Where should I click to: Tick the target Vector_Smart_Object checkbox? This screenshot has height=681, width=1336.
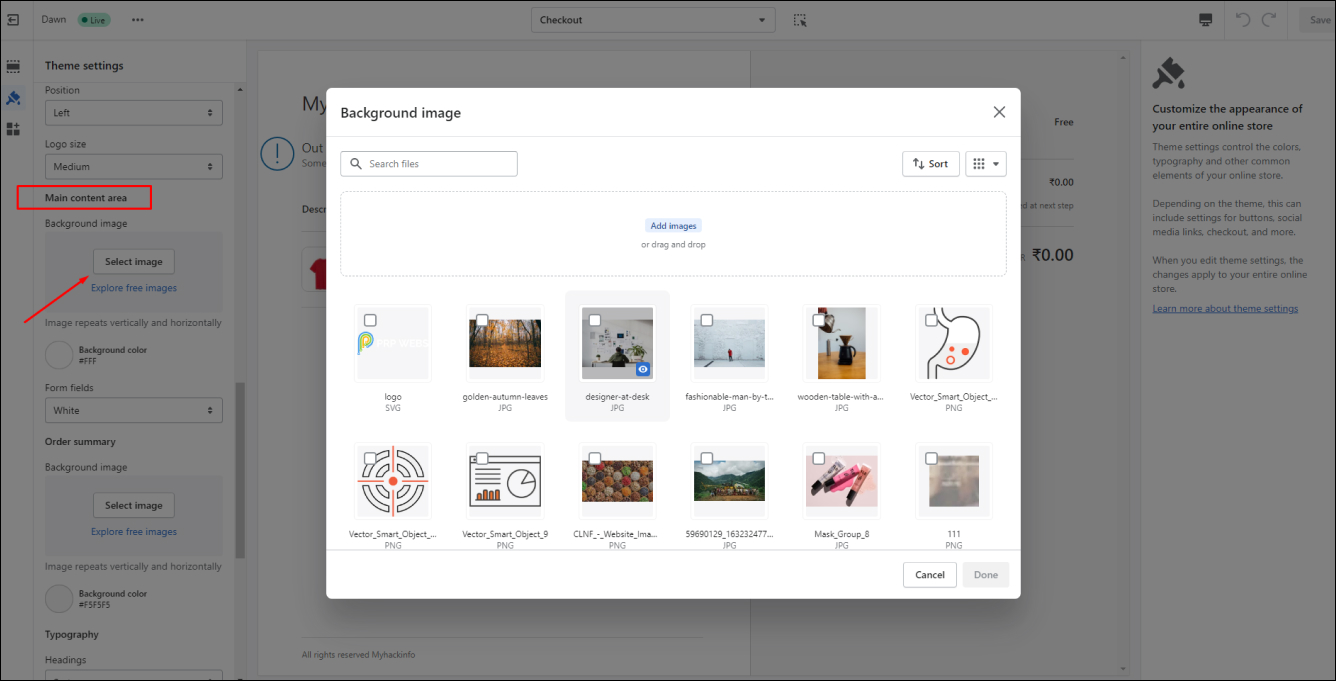(x=370, y=458)
